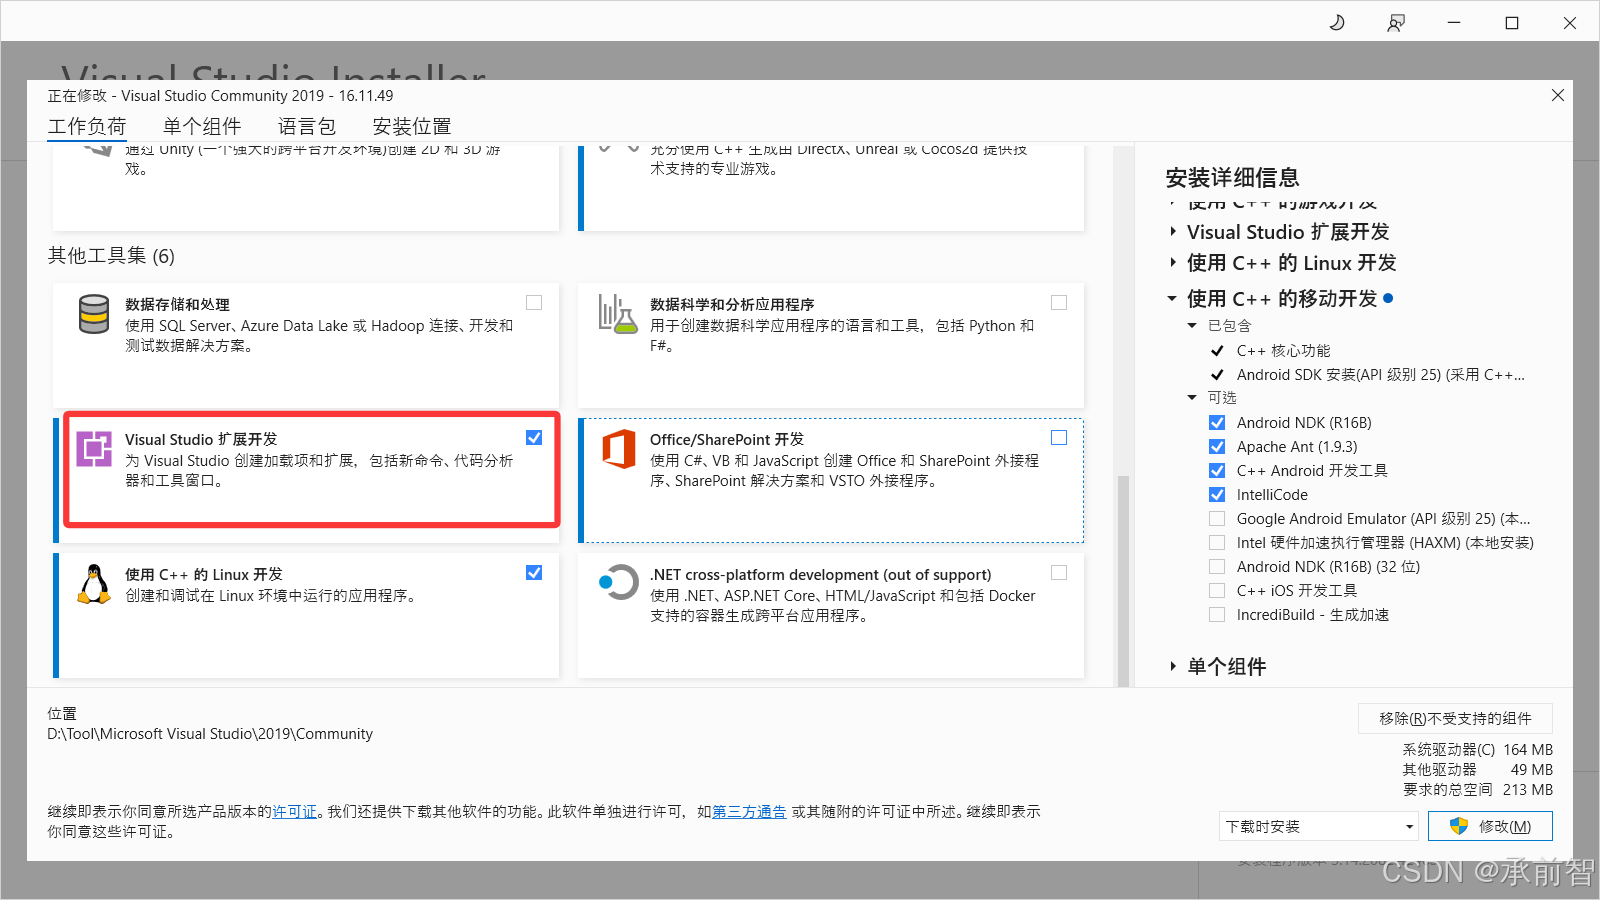
Task: Switch to the 工作负荷 tab
Action: pyautogui.click(x=87, y=126)
